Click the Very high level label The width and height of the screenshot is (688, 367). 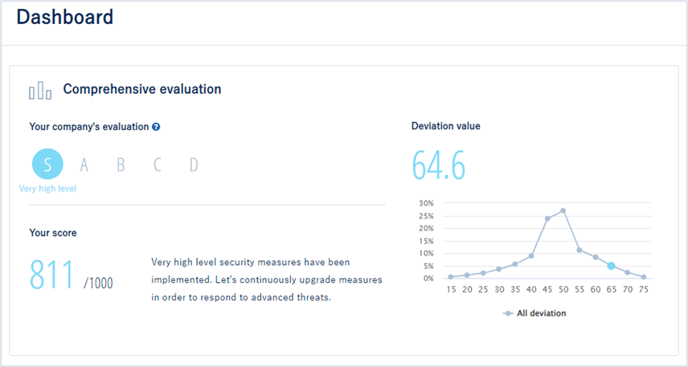(48, 188)
